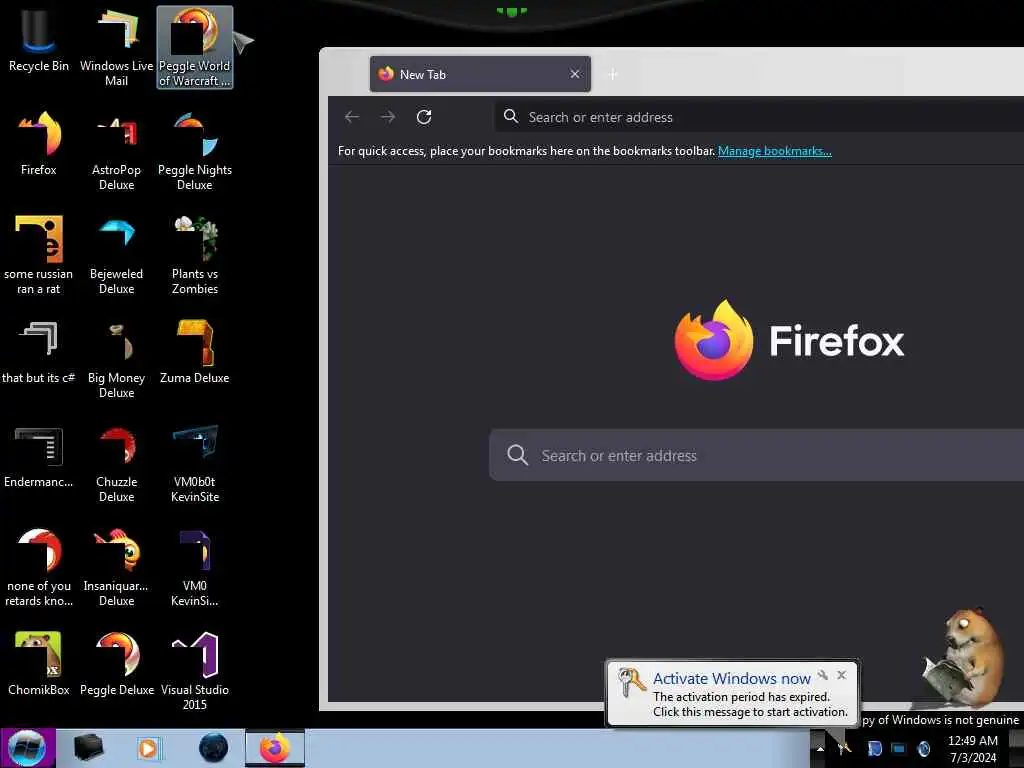Focus the Firefox URL address bar
Screen dimensions: 1024x768
pos(758,117)
